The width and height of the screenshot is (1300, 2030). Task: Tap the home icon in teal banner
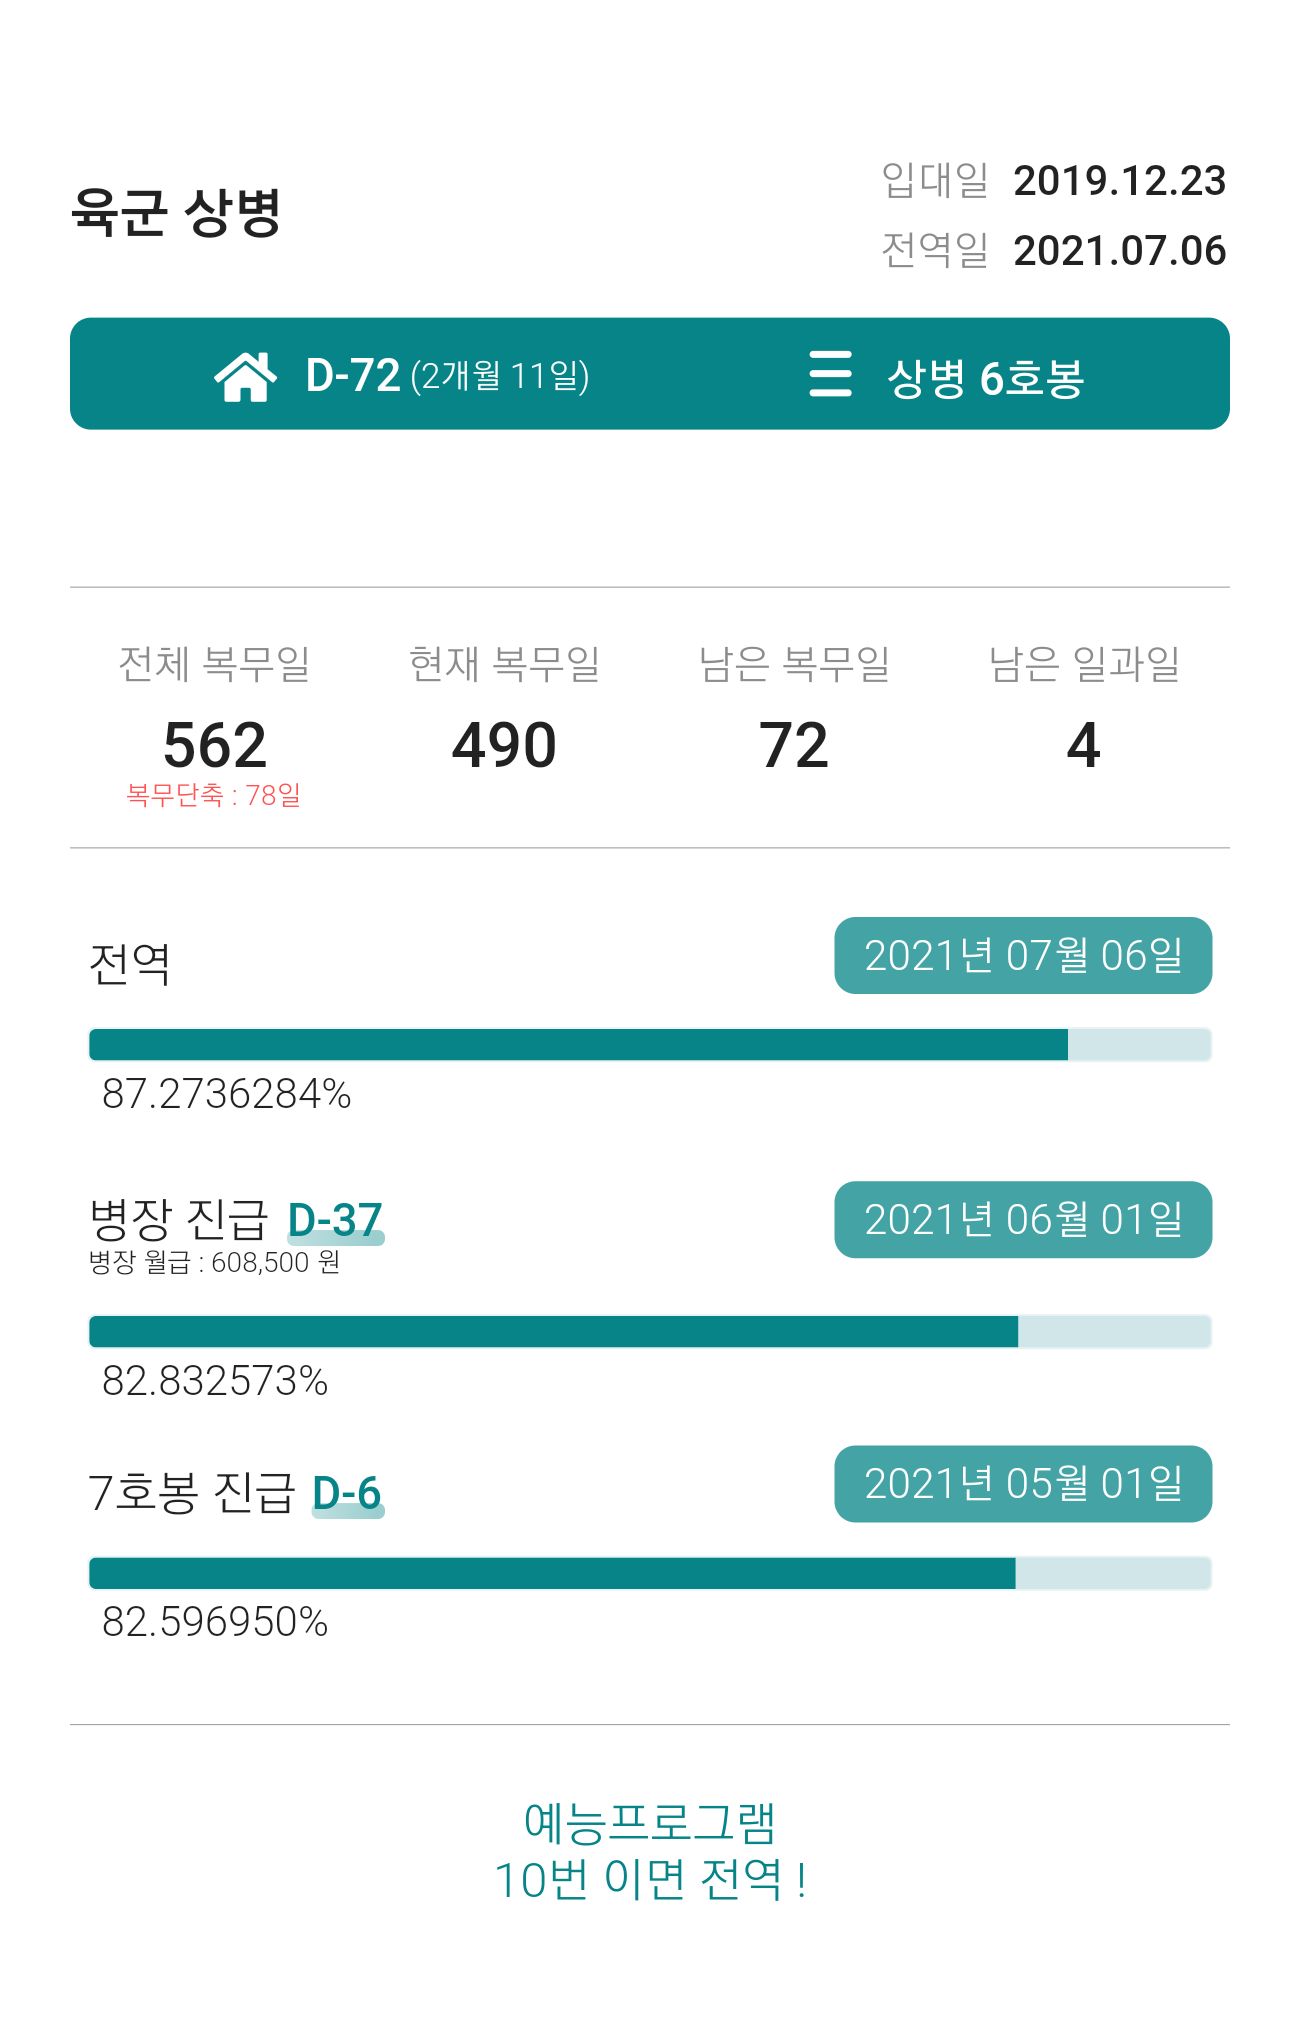(x=245, y=376)
